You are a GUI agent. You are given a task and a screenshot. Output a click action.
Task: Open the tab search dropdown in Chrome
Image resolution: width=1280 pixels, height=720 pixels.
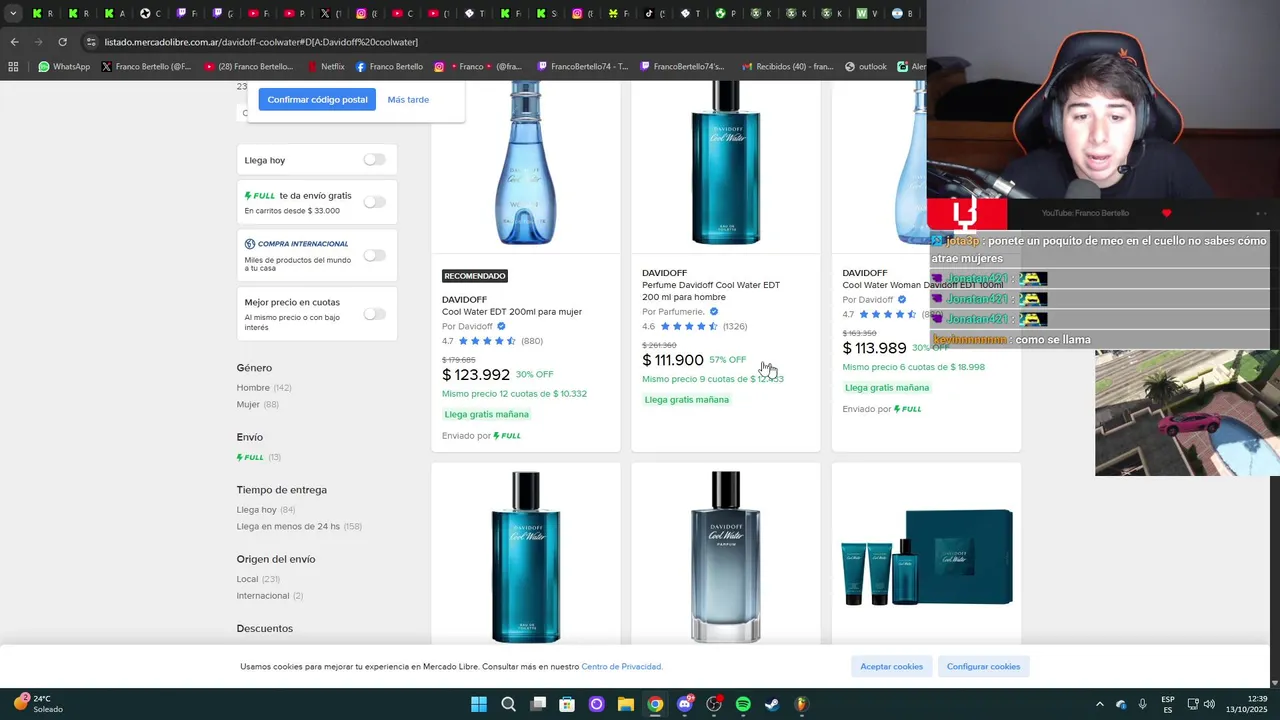(x=13, y=13)
